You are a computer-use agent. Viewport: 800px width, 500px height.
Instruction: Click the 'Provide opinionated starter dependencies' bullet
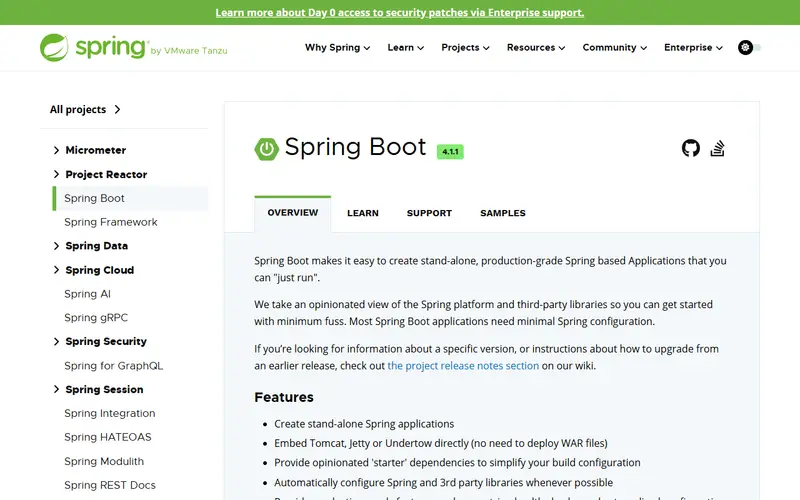tap(457, 463)
